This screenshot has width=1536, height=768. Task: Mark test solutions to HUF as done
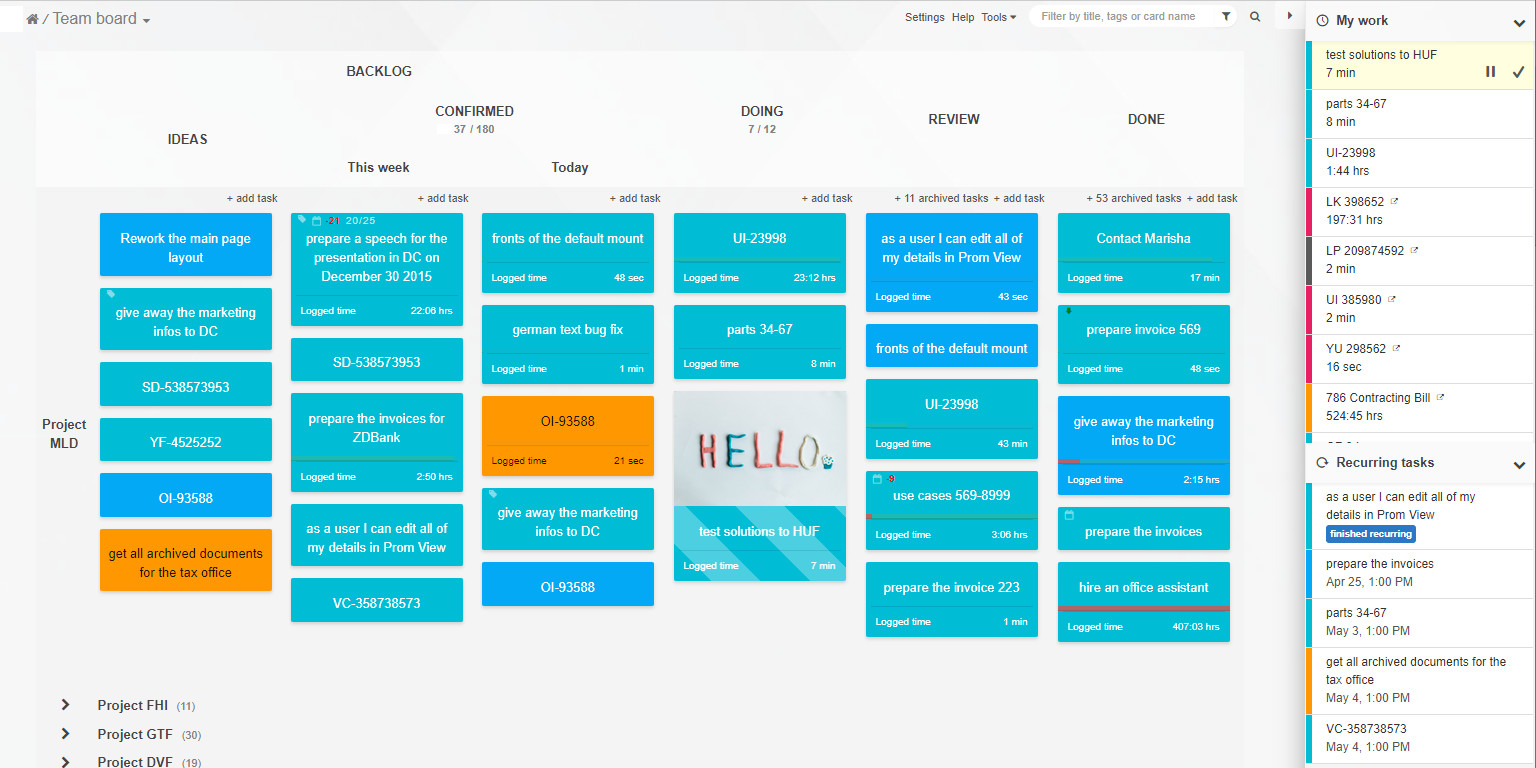(x=1517, y=71)
